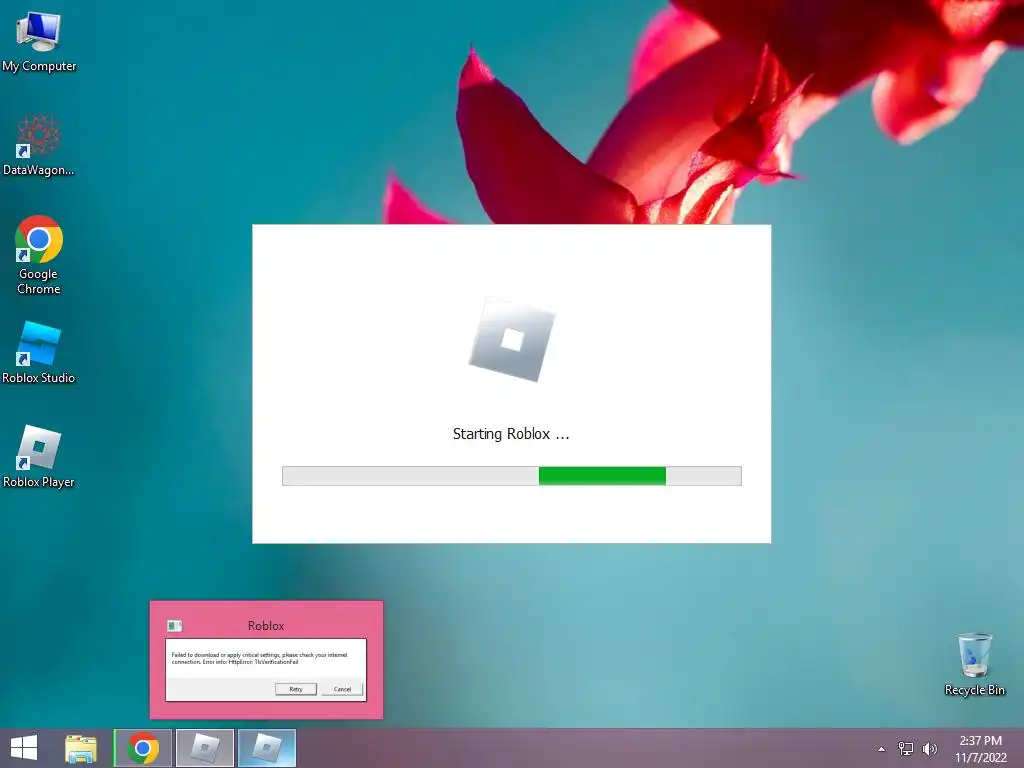Click the small window icon in Roblox preview

click(174, 626)
